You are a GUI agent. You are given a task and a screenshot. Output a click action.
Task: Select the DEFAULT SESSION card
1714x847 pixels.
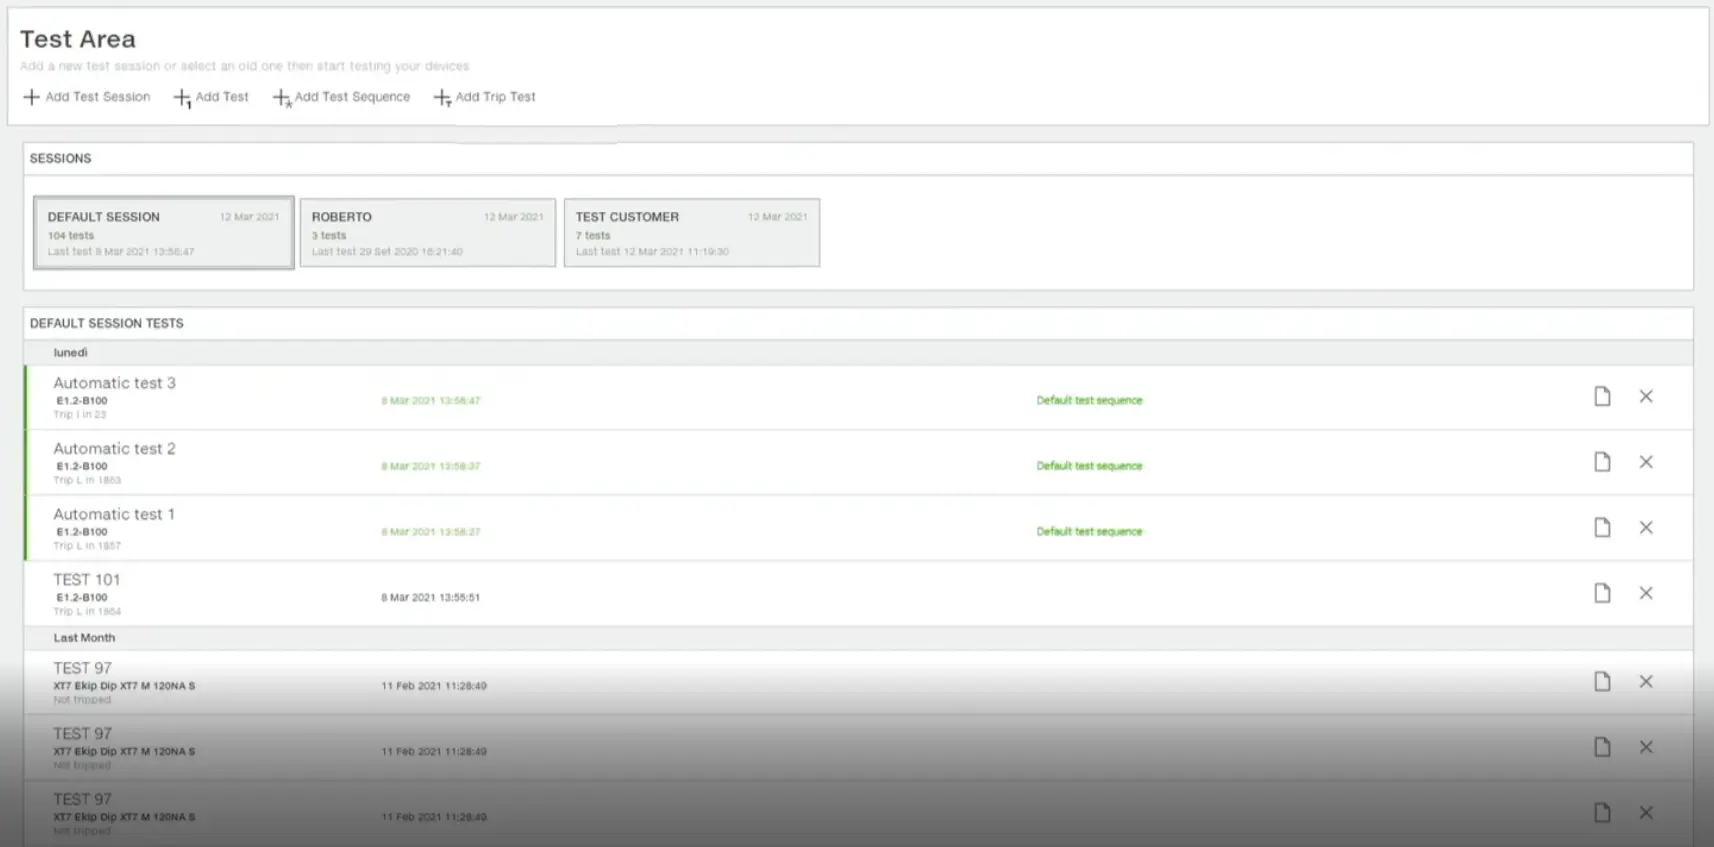pyautogui.click(x=164, y=233)
